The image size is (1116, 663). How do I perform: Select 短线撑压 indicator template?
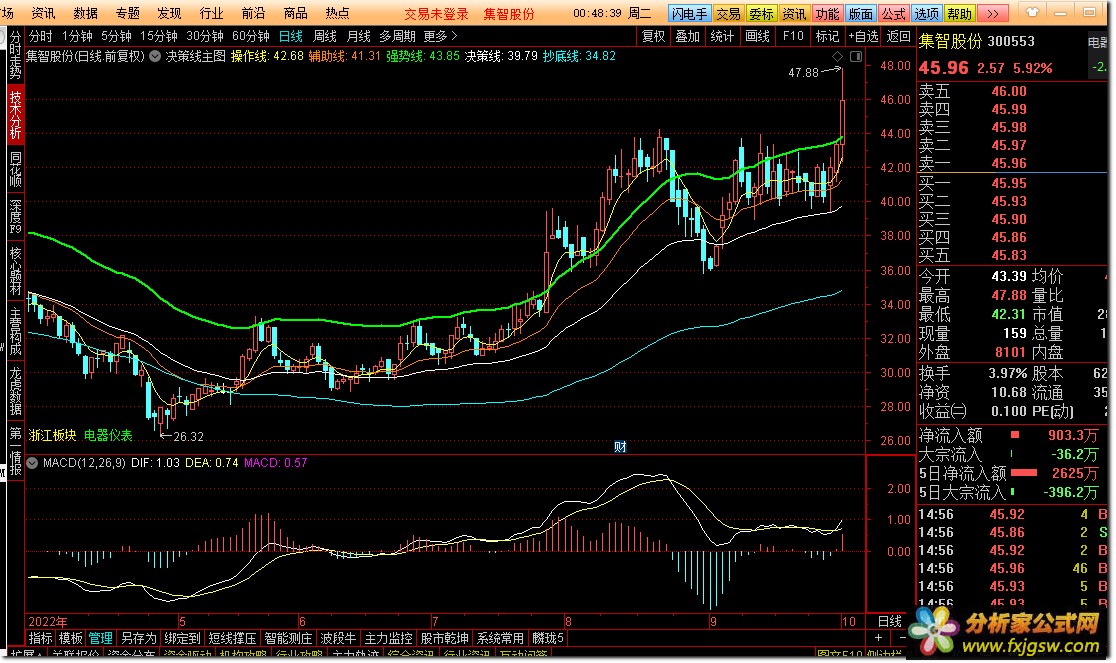pos(233,639)
